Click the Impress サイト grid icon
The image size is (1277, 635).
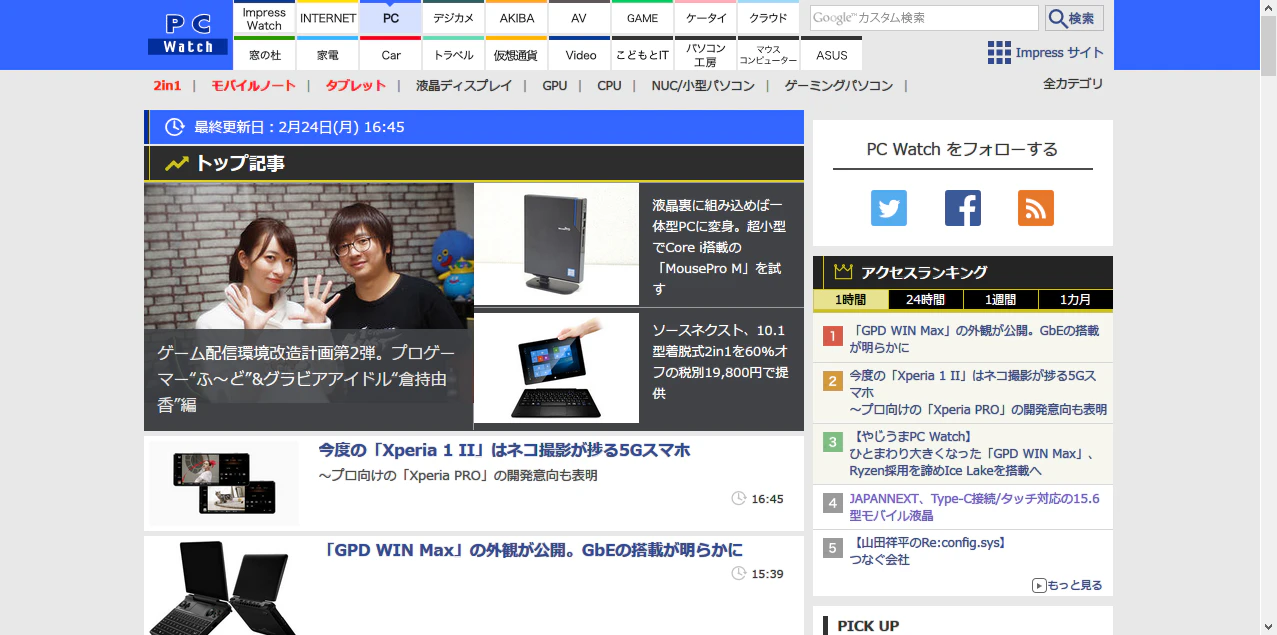click(x=999, y=53)
